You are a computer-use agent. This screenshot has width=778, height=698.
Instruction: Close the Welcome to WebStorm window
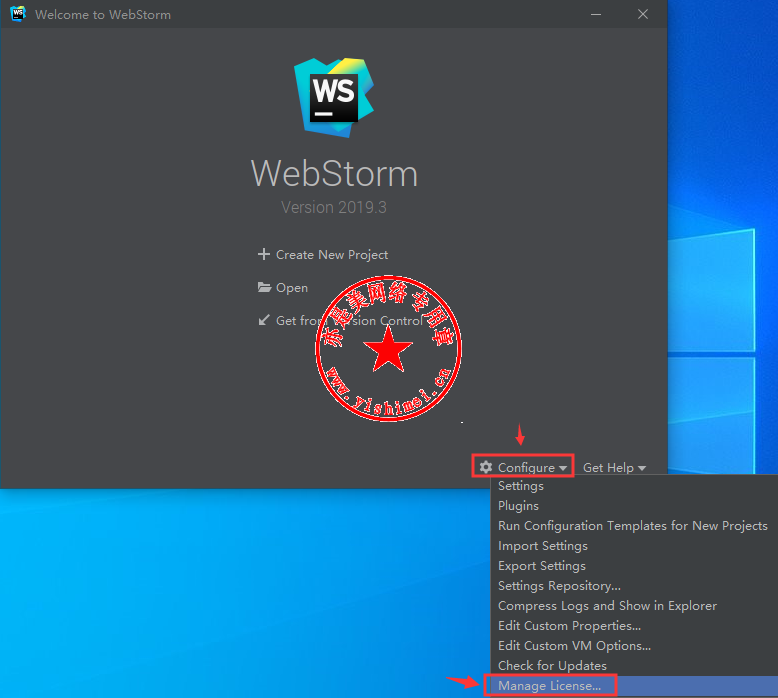tap(643, 14)
